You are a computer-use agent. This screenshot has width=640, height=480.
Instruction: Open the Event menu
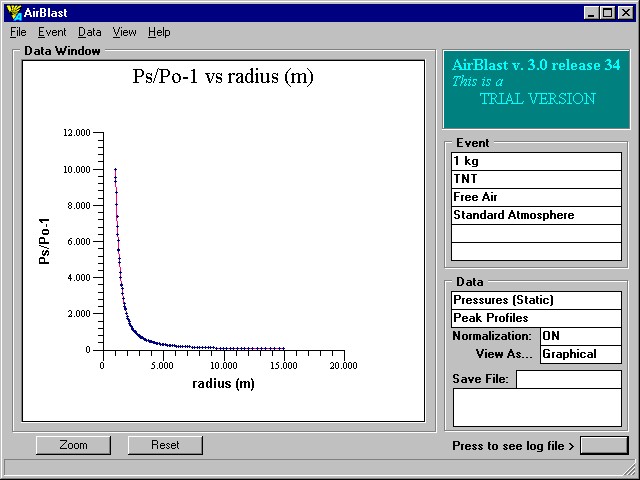52,32
